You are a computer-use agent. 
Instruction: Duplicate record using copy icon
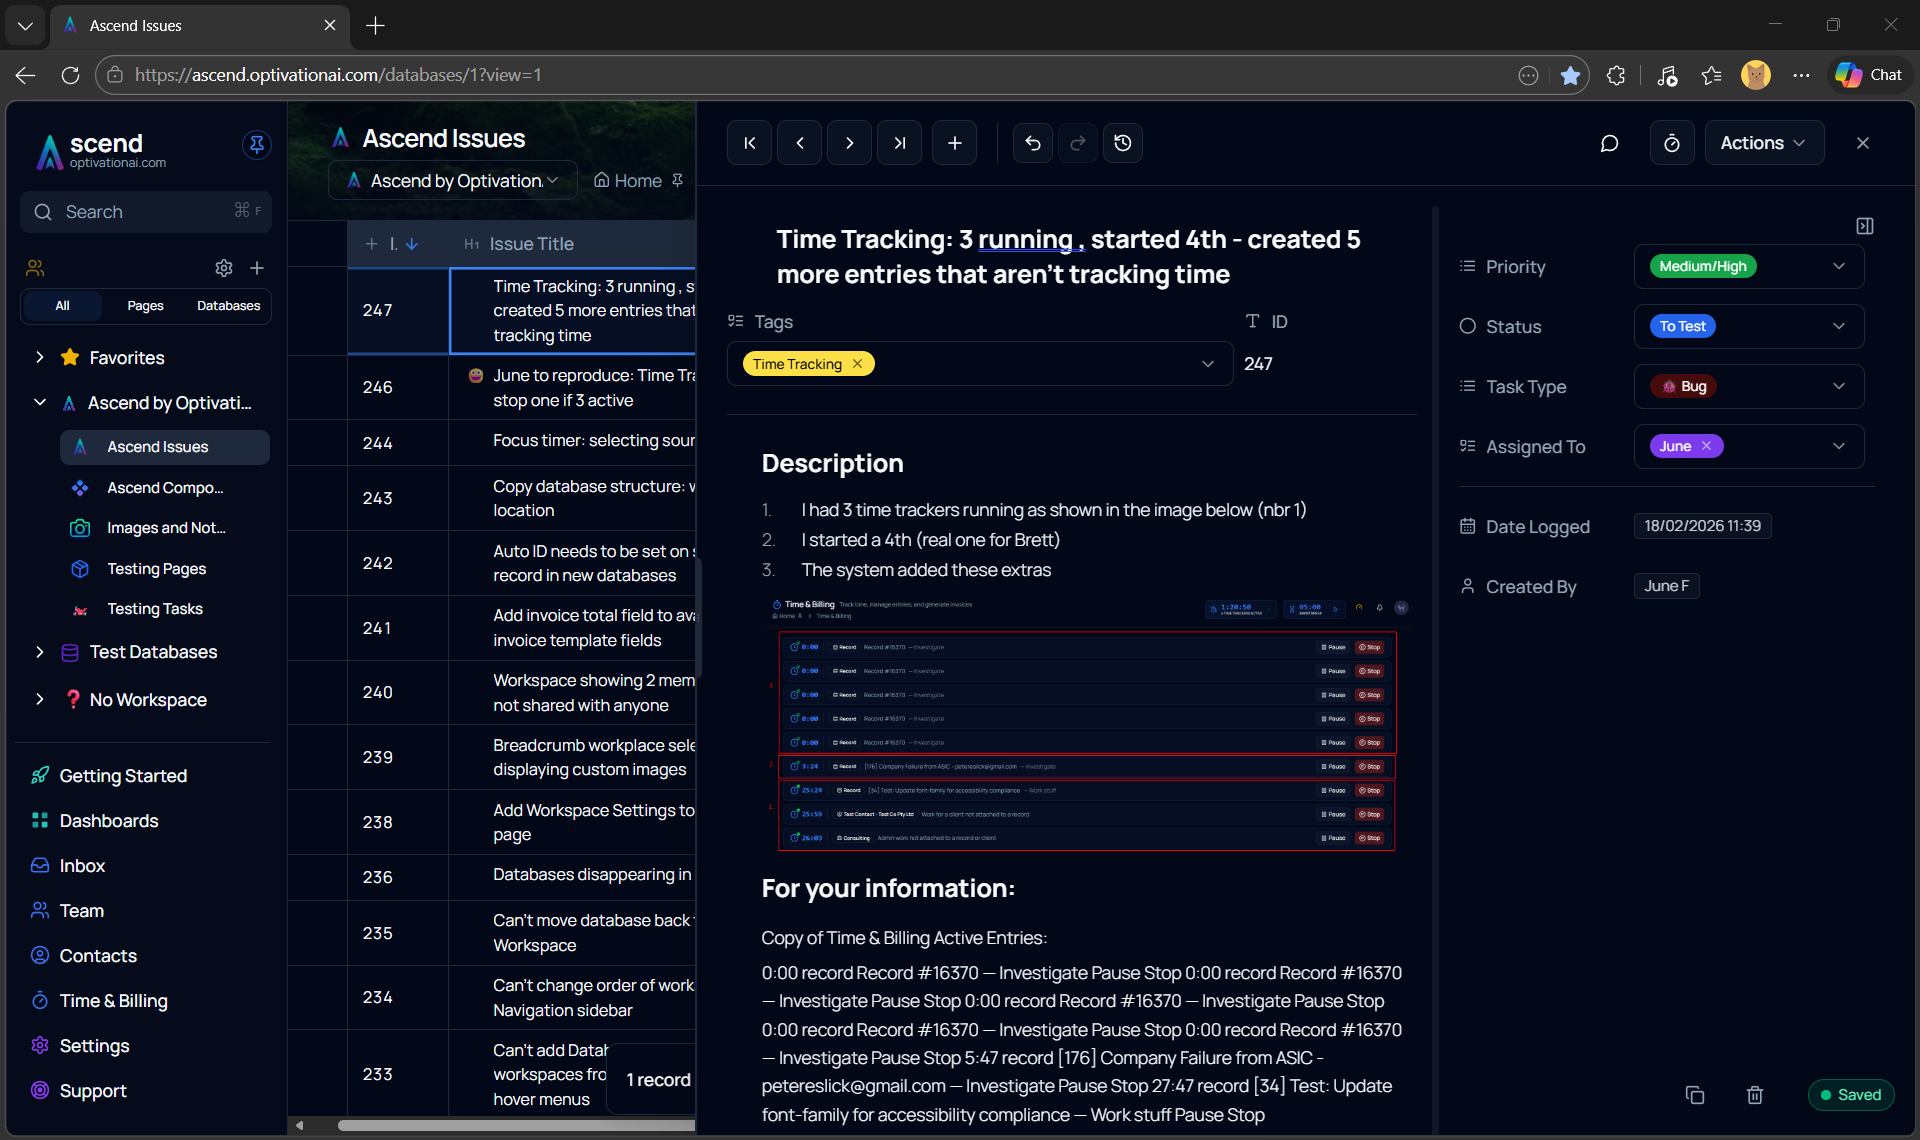click(1694, 1095)
